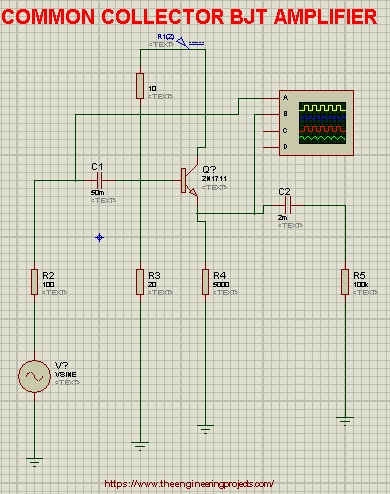Click the blue origin crosshair marker

(x=99, y=238)
